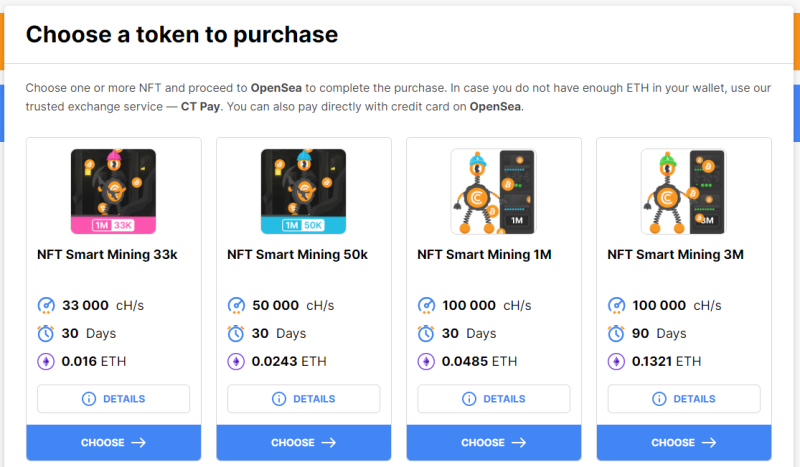The image size is (800, 467).
Task: Open Details for NFT Smart Mining 33k
Action: click(x=113, y=399)
